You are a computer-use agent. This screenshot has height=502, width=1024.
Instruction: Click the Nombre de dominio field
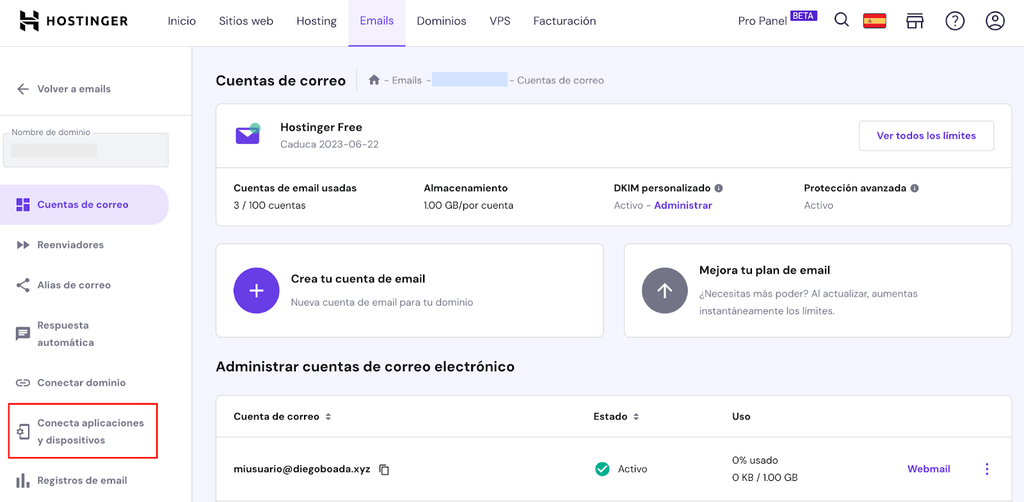(86, 150)
